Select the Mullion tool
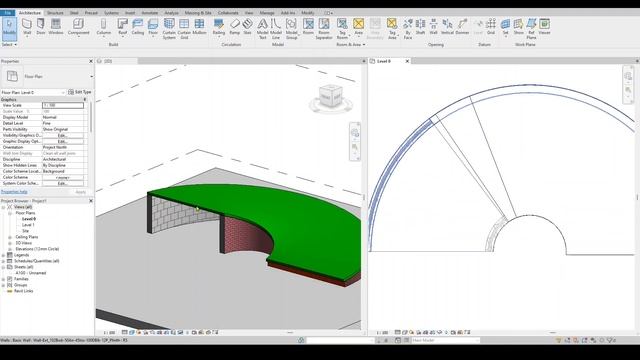The image size is (640, 360). pos(199,27)
